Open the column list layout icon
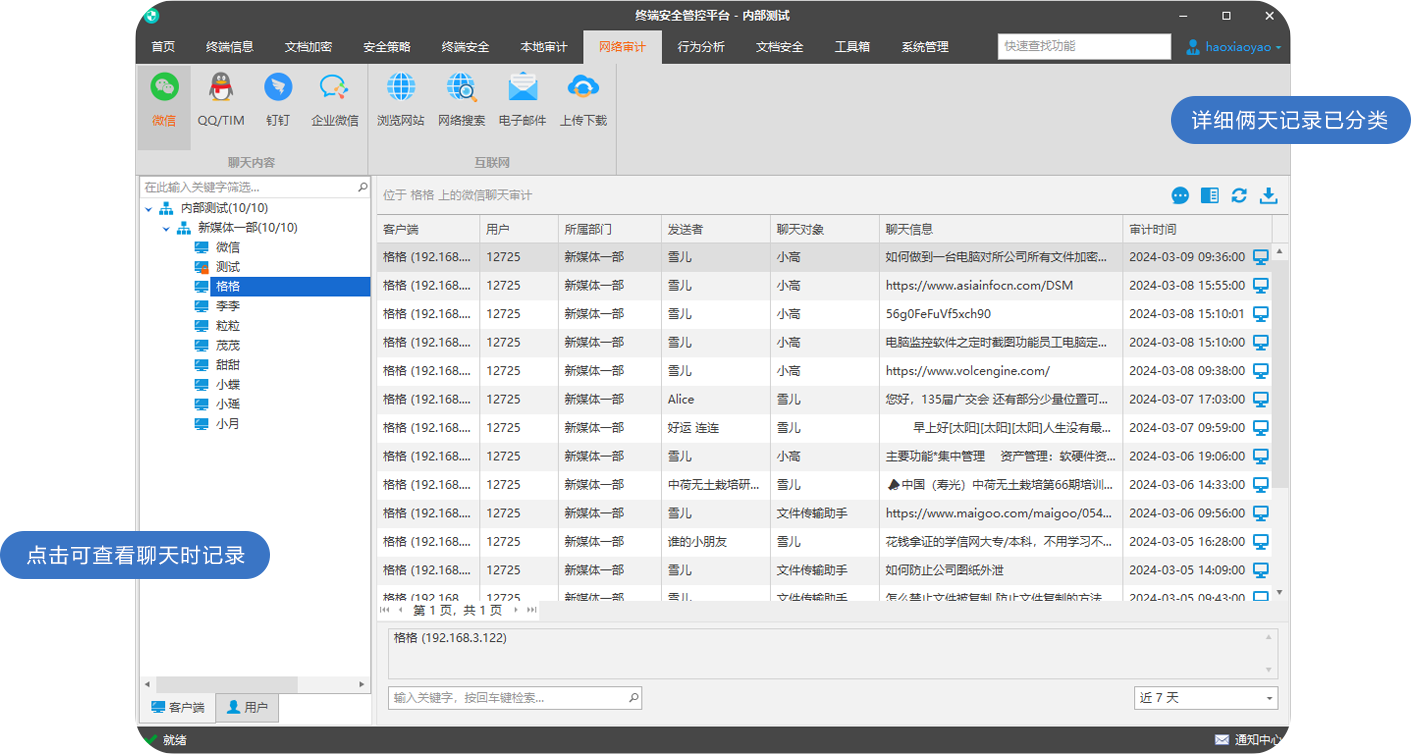This screenshot has height=754, width=1411. 1209,196
